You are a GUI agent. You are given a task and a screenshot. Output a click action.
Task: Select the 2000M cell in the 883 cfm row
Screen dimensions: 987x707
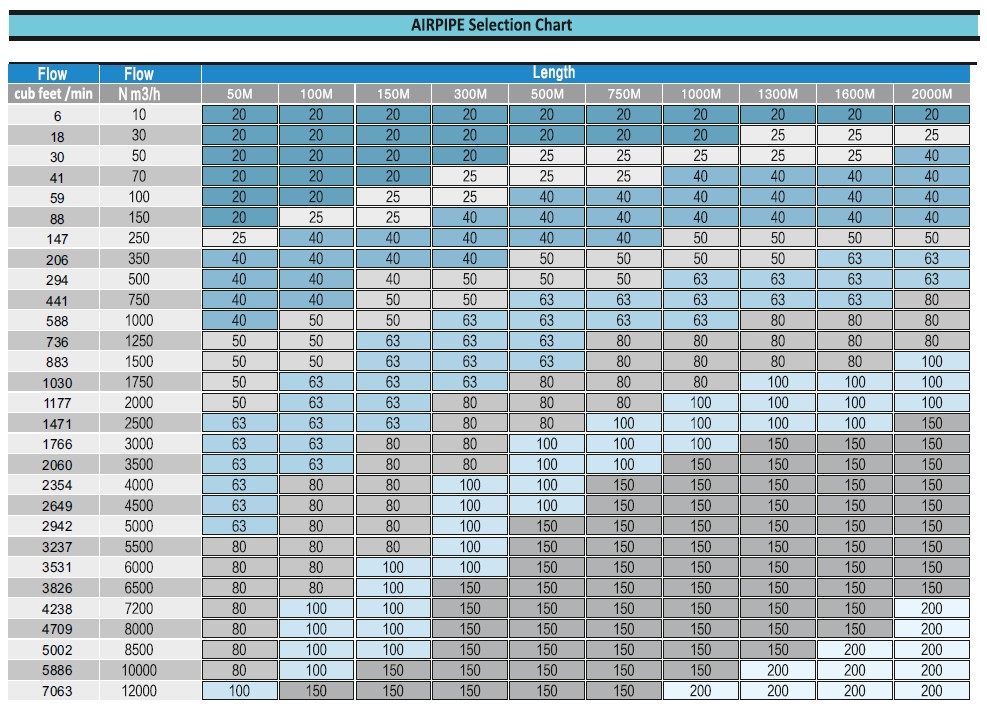[x=932, y=361]
